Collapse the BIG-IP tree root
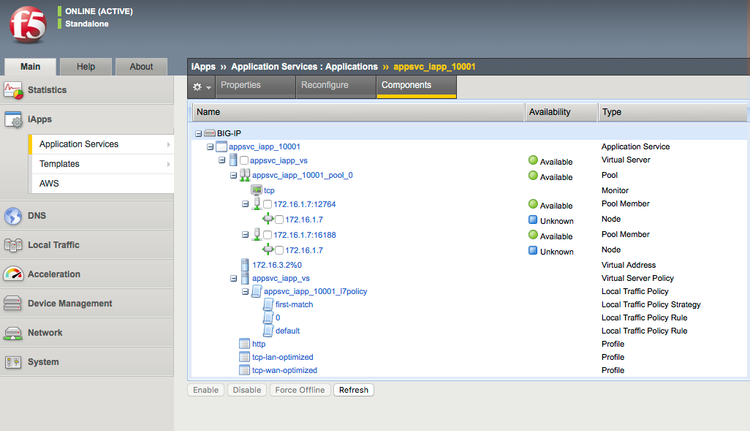This screenshot has width=750, height=431. pos(199,132)
